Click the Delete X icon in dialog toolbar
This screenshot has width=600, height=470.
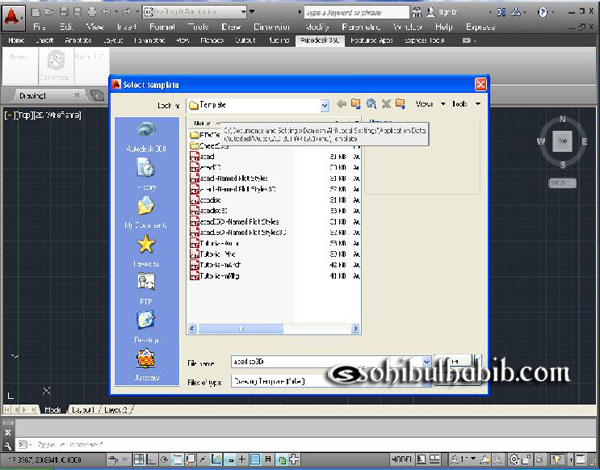(x=386, y=104)
